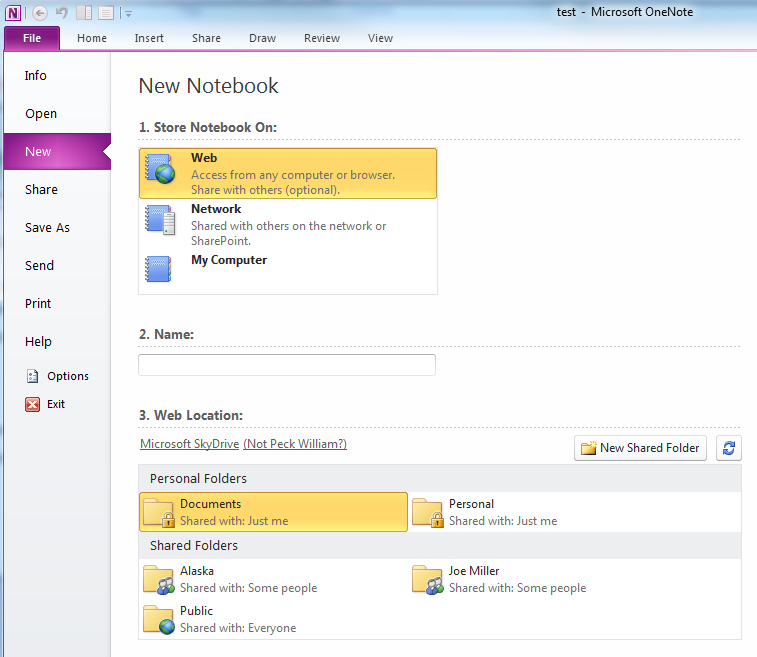Image resolution: width=757 pixels, height=657 pixels.
Task: Click 'Shared with: Everyone' text
Action: (238, 628)
